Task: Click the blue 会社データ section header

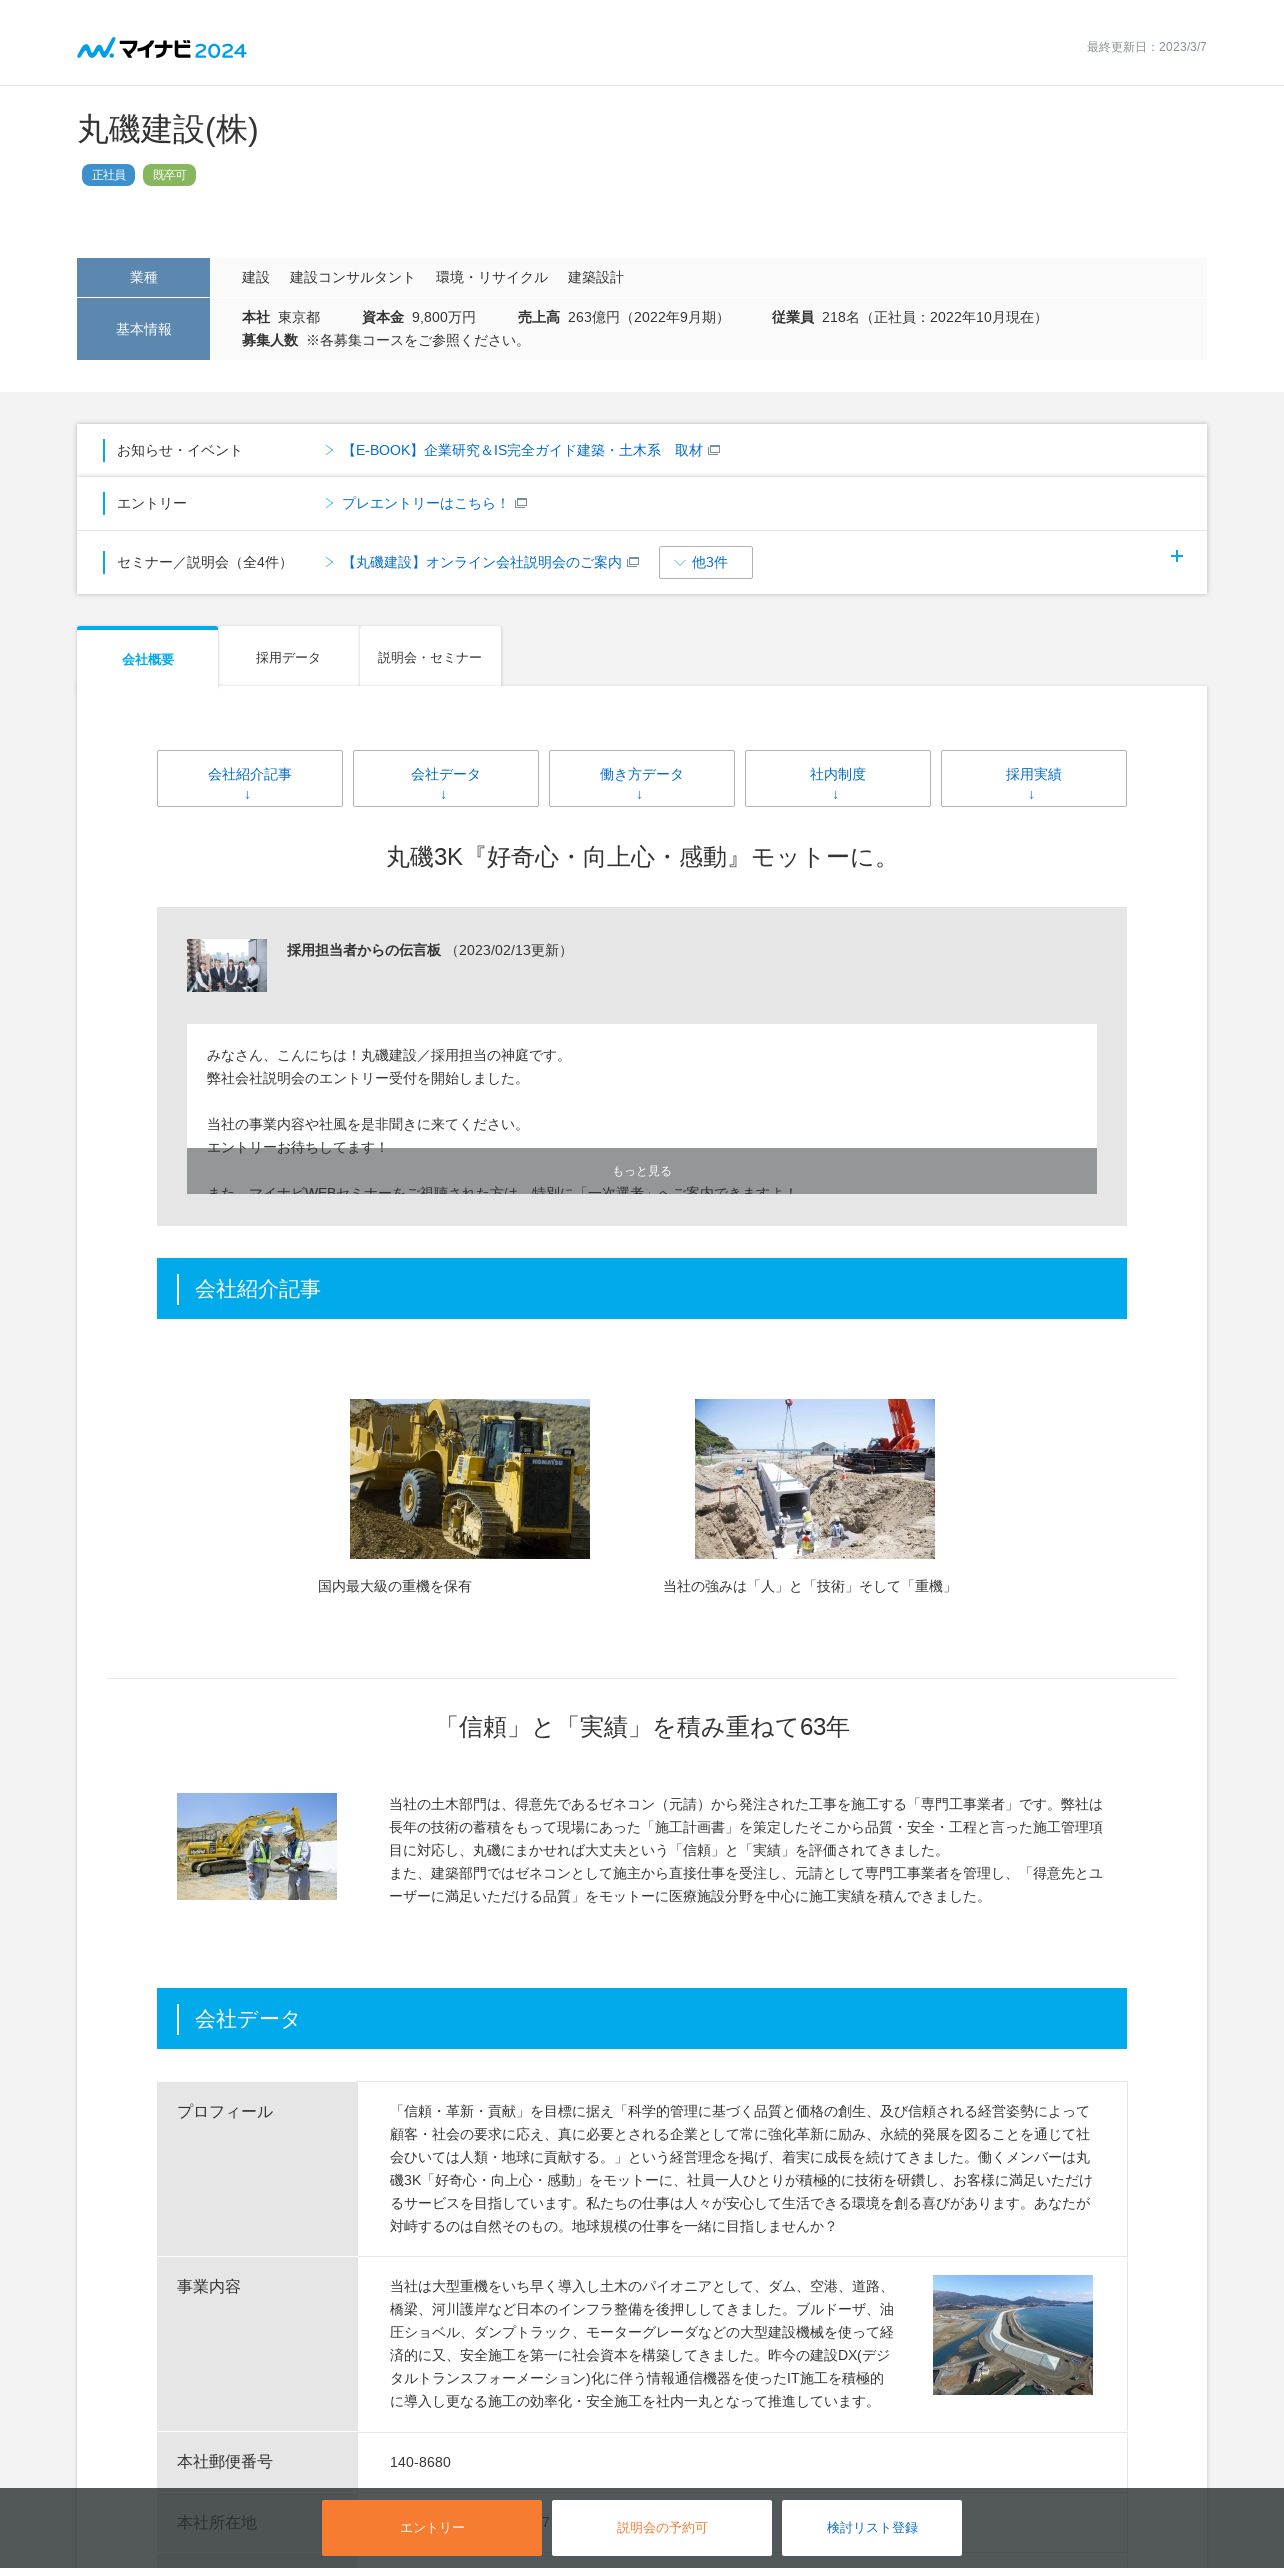Action: point(642,2018)
